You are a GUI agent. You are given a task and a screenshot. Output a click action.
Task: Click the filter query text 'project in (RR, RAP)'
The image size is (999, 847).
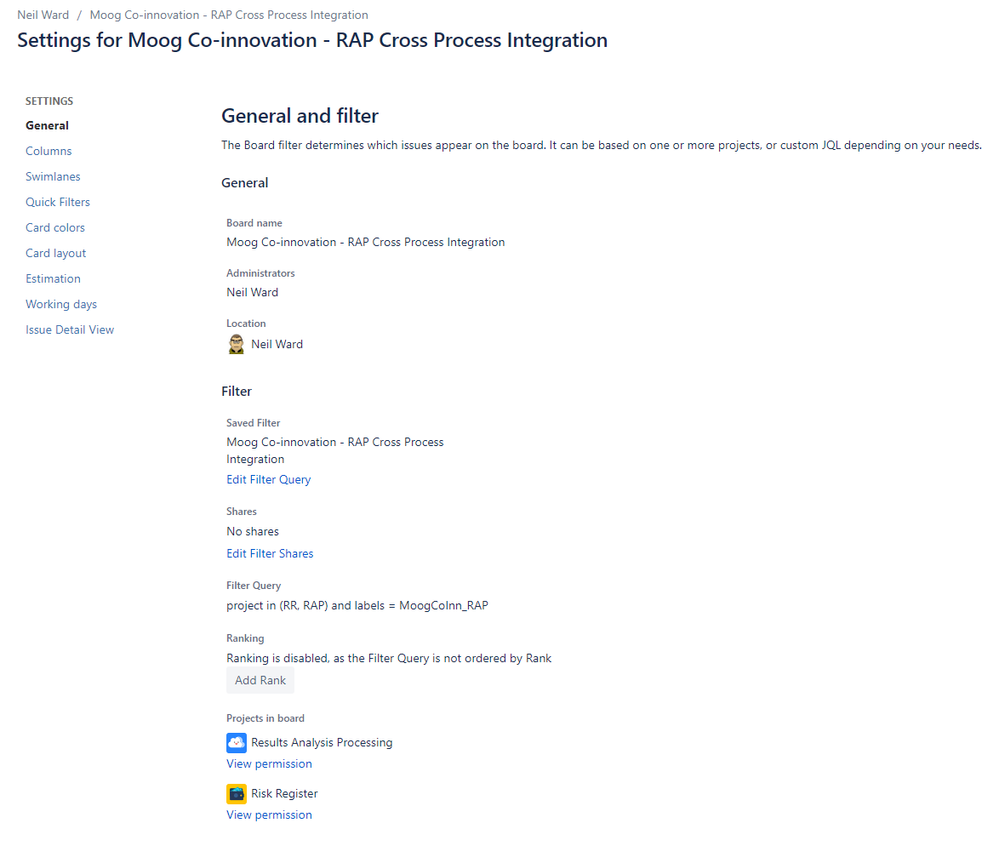tap(357, 605)
